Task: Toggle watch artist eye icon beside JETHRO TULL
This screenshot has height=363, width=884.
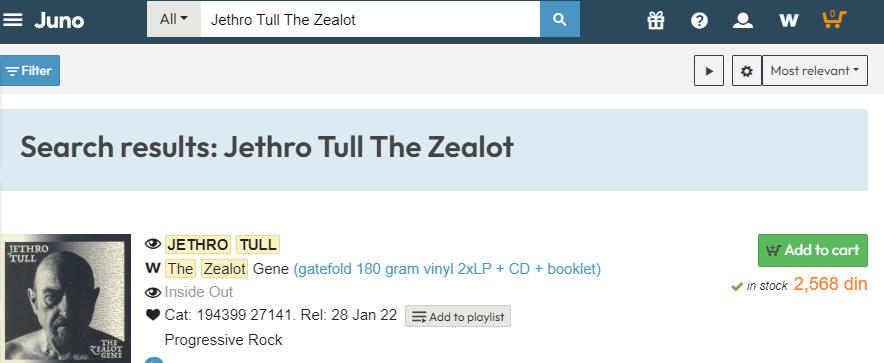Action: click(x=153, y=245)
